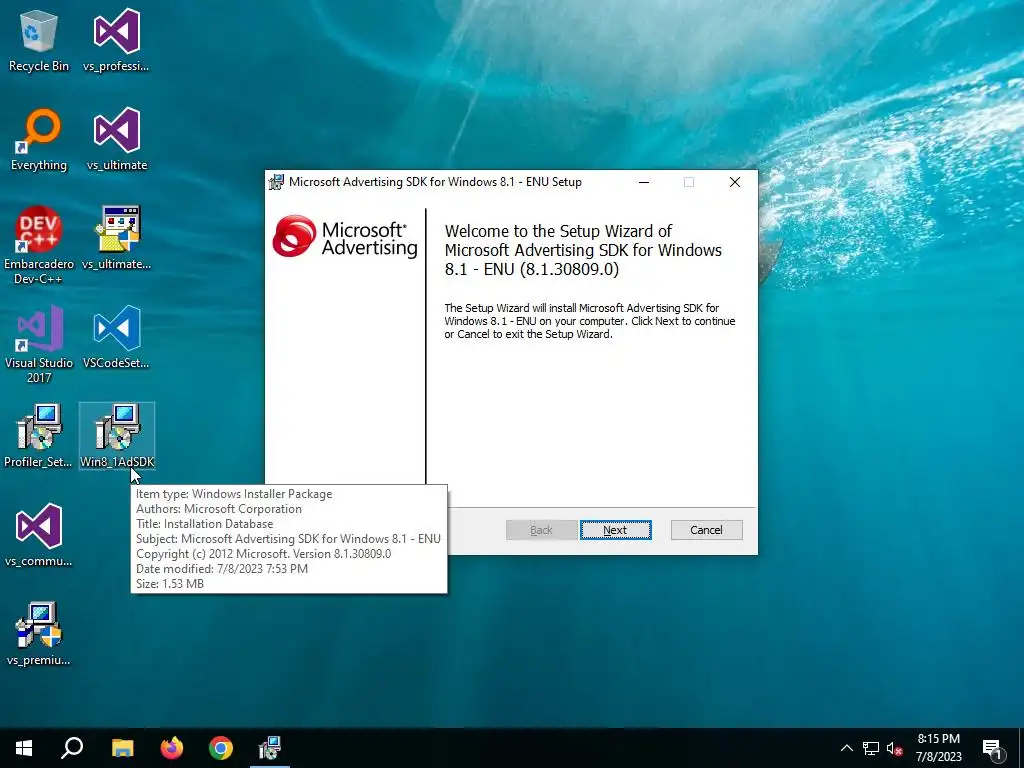Open the Windows Start menu
Screen dimensions: 1024x768
coord(24,748)
